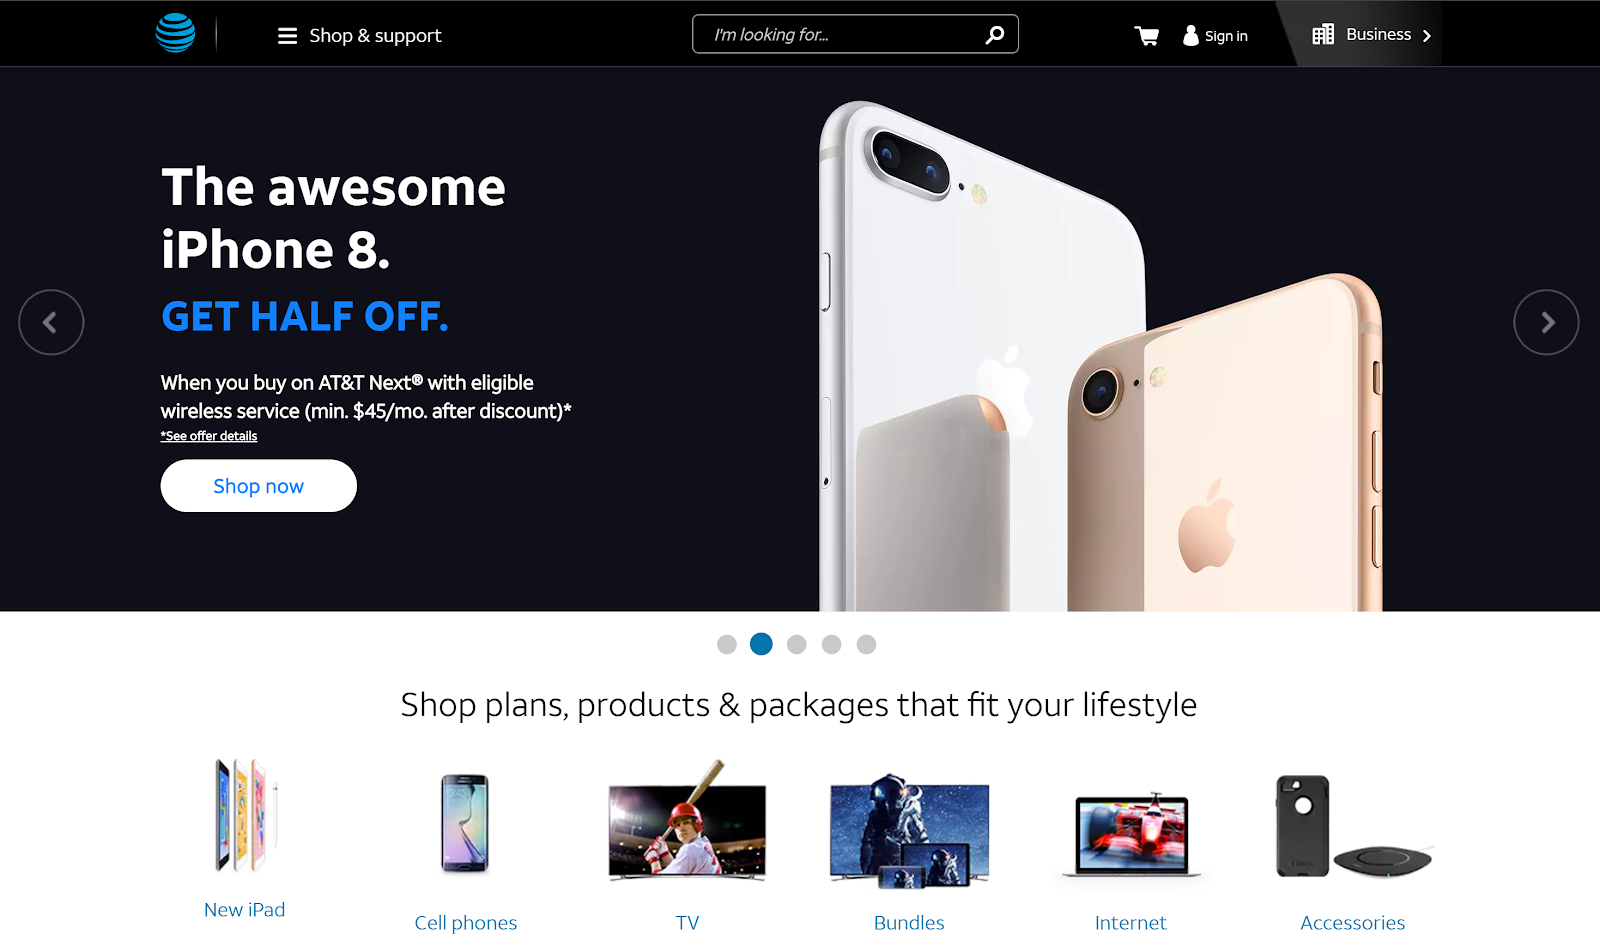Screen dimensions: 1600x946
Task: Click the Shop now button
Action: point(259,486)
